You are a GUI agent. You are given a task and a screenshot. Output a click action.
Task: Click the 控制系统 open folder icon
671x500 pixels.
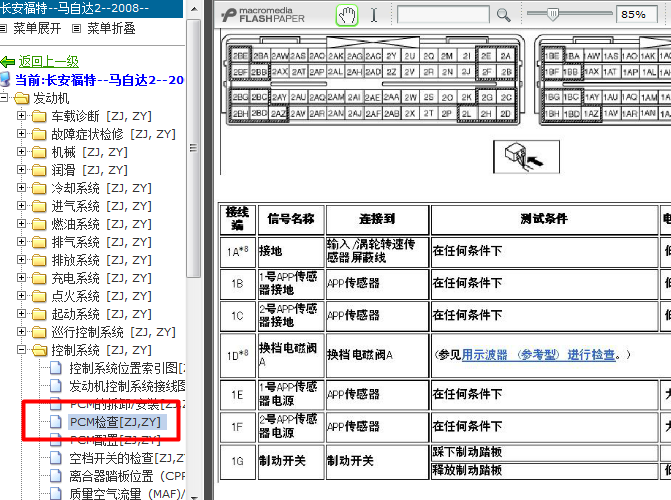[39, 350]
